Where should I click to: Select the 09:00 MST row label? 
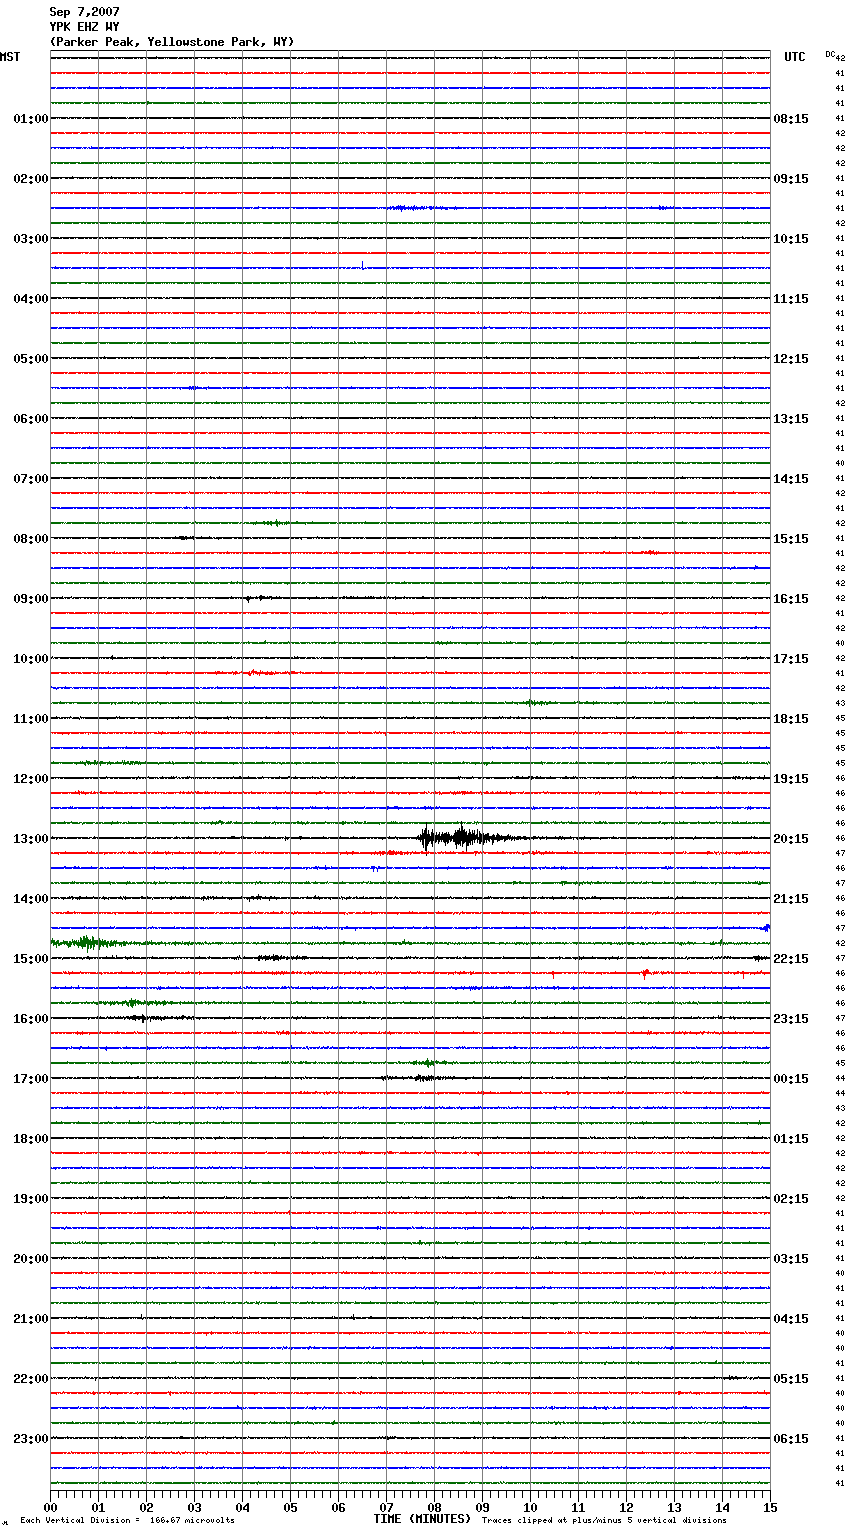(x=31, y=599)
